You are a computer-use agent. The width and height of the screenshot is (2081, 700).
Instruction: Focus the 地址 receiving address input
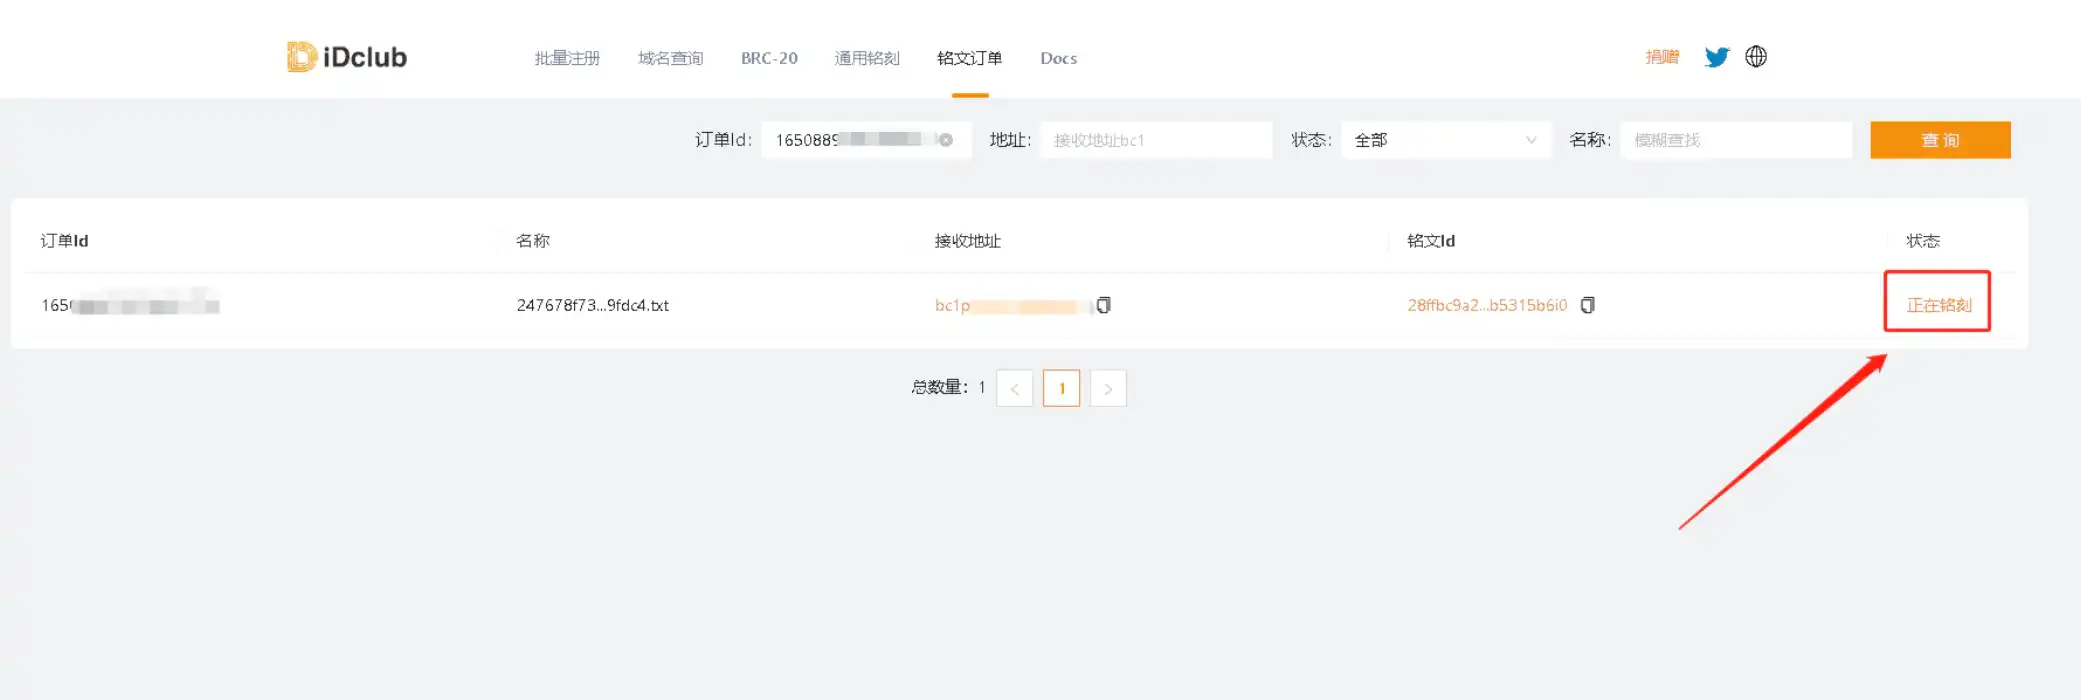[x=1155, y=140]
